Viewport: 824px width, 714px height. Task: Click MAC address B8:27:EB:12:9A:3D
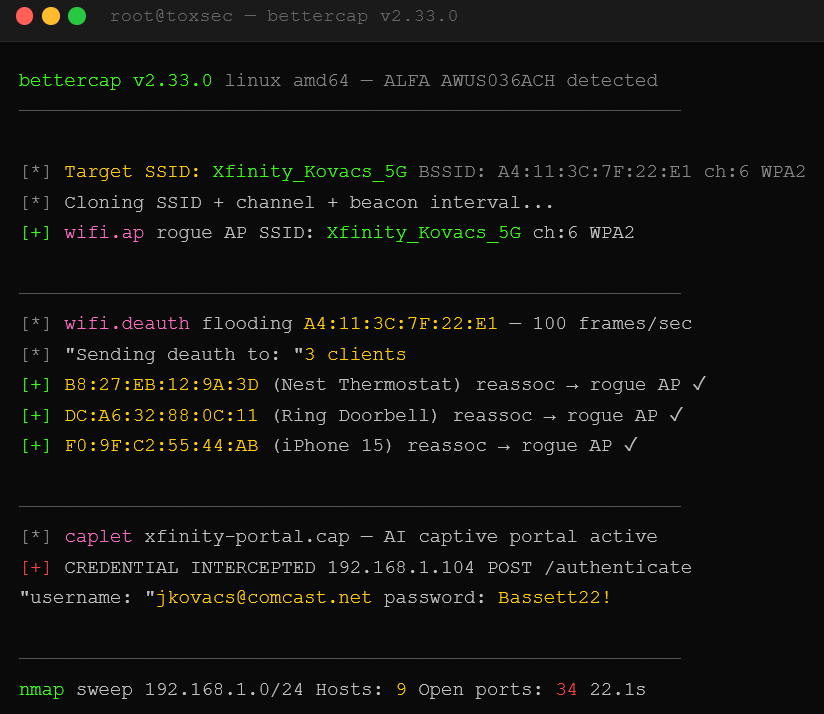[x=161, y=385]
